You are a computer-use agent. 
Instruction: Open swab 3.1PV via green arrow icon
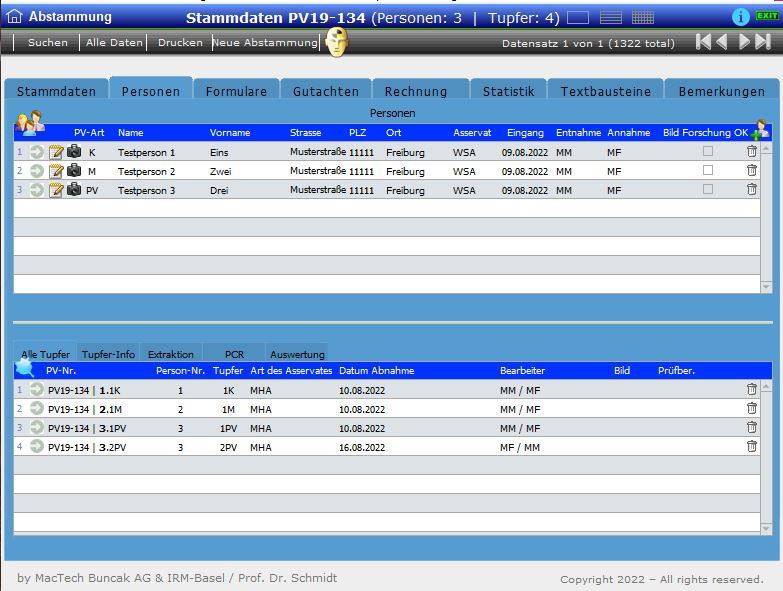(x=36, y=427)
